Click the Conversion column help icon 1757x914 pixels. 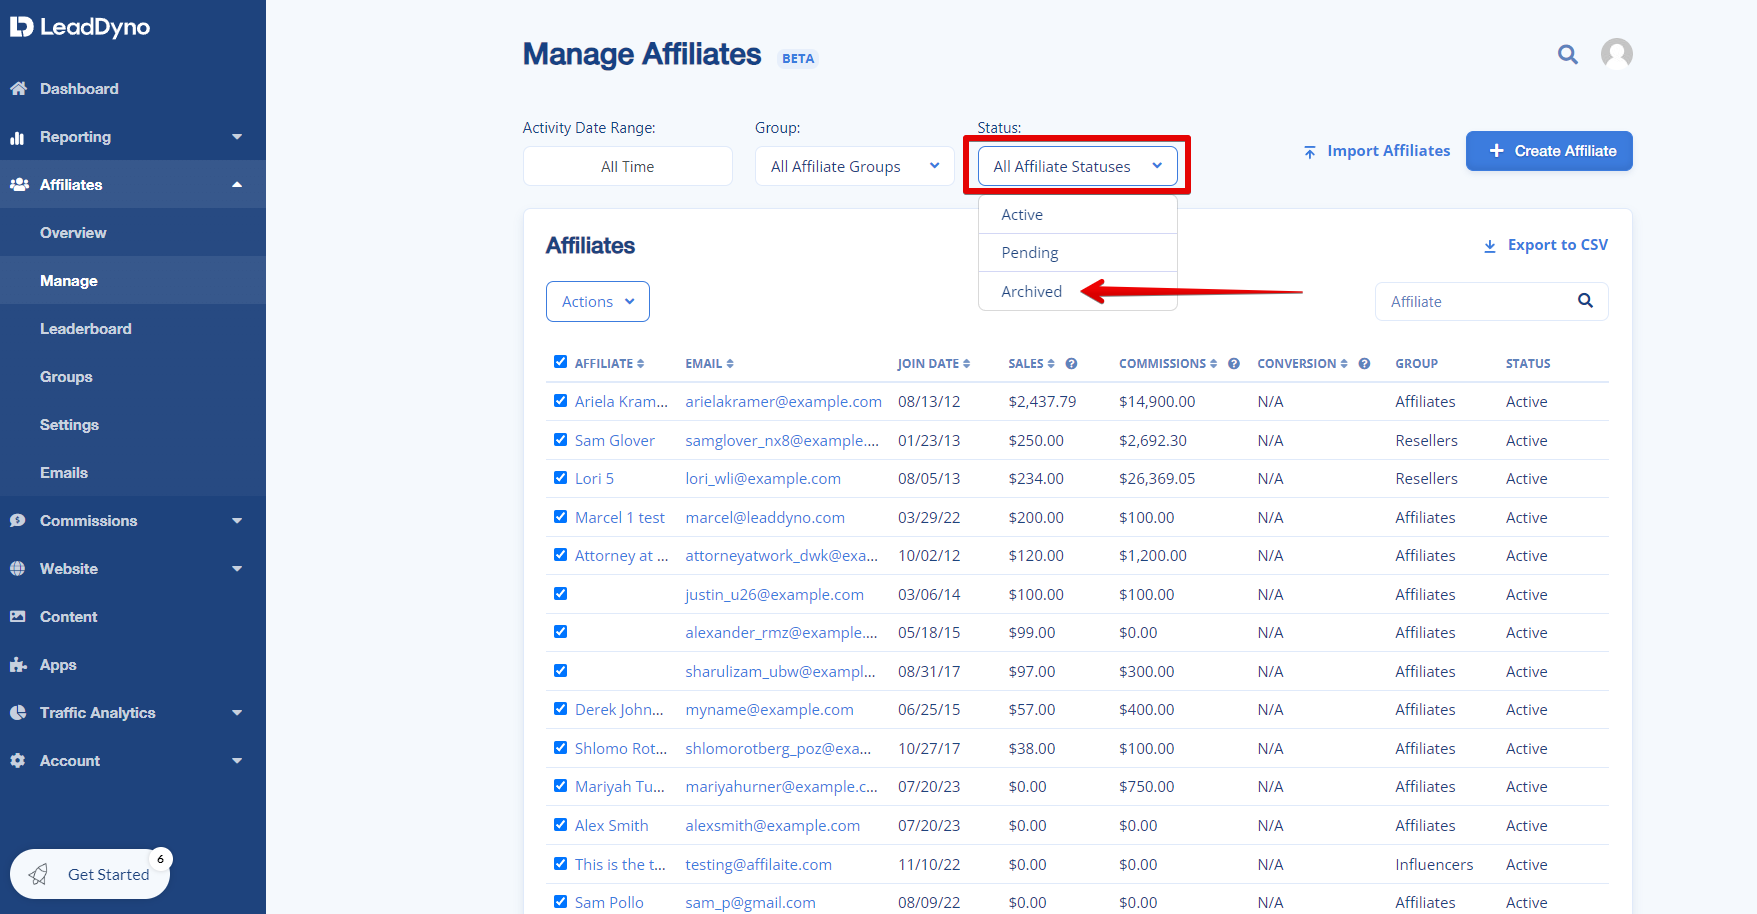1364,364
